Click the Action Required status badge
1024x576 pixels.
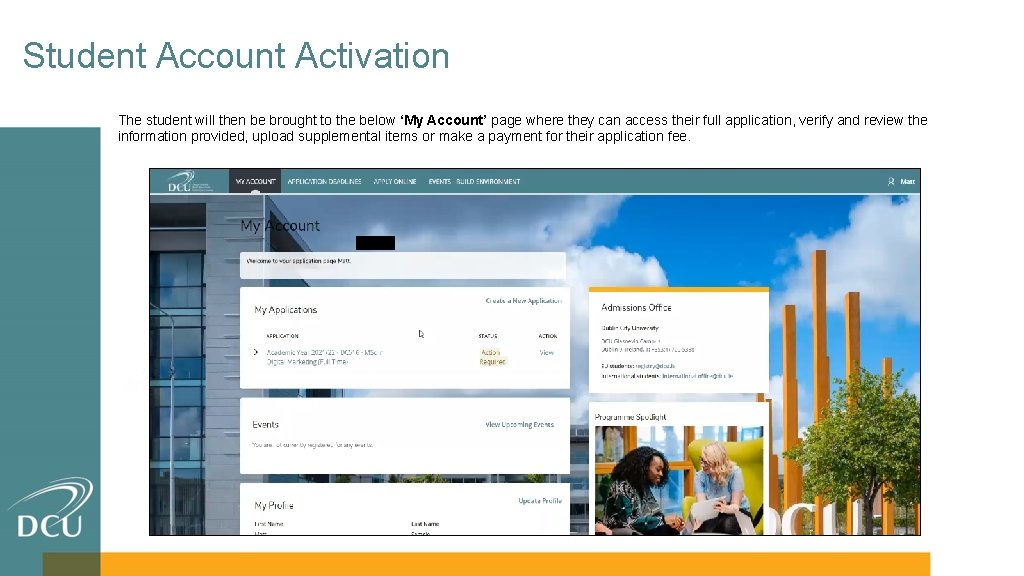click(492, 357)
